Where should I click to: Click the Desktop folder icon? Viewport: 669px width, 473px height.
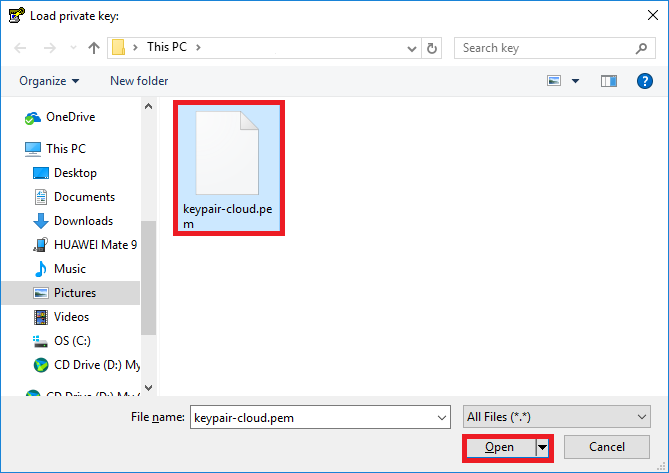[41, 173]
